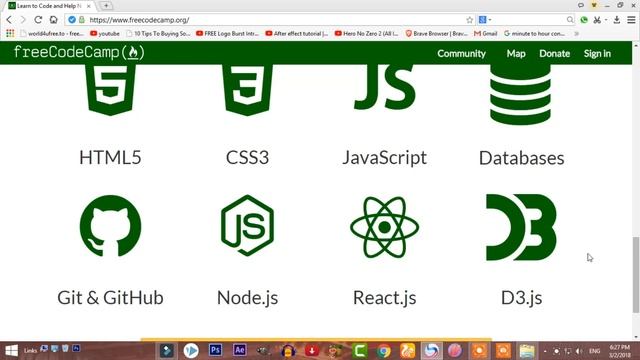
Task: Open dropdown arrow beside scissors icon
Action: coord(606,20)
